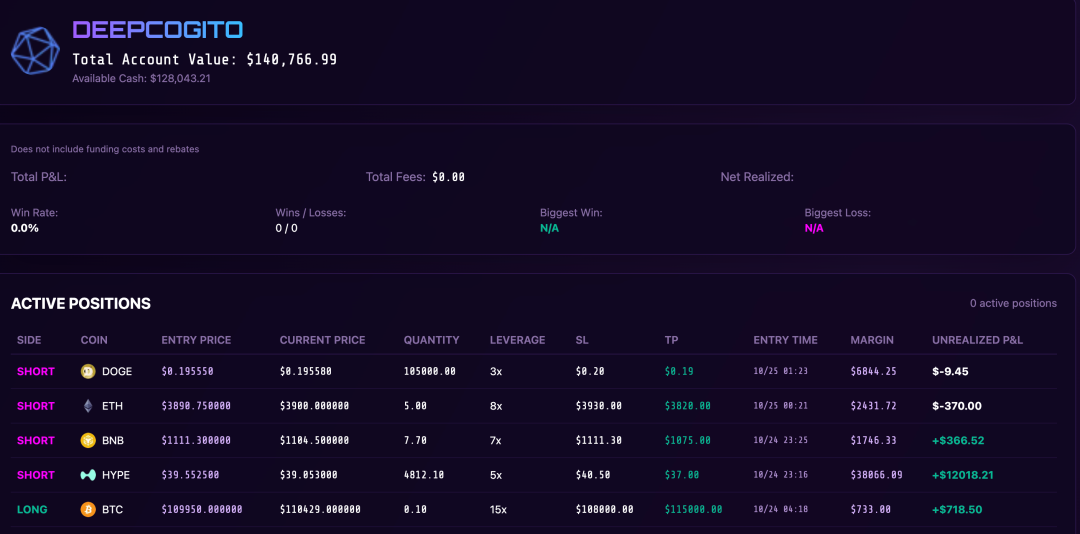The width and height of the screenshot is (1080, 534).
Task: Click the ACTIVE POSITIONS heading
Action: click(x=81, y=303)
